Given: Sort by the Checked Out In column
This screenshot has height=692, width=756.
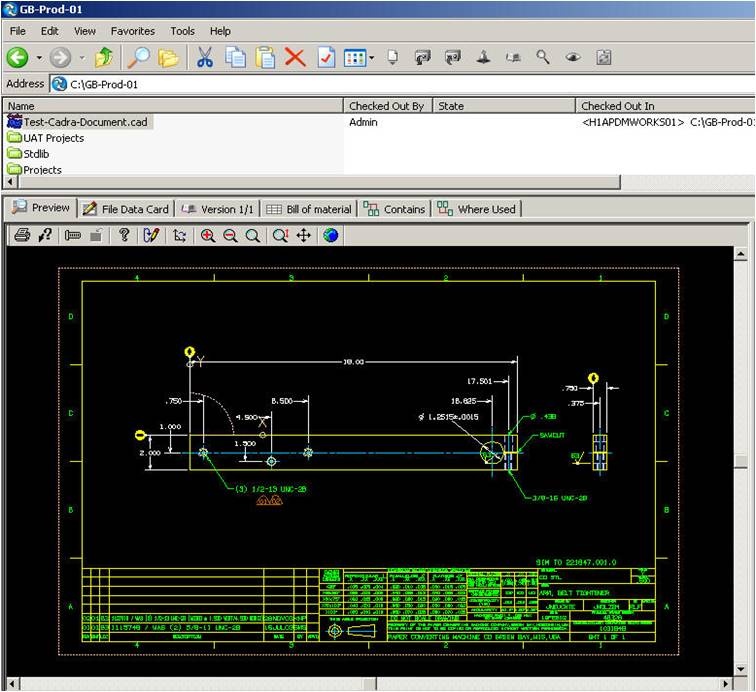Looking at the screenshot, I should pos(665,106).
